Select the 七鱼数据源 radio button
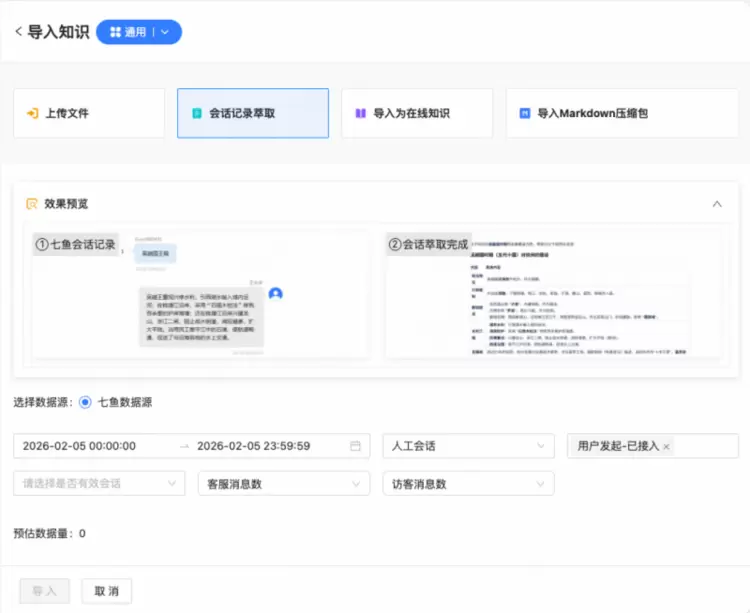Viewport: 750px width, 613px height. point(85,402)
